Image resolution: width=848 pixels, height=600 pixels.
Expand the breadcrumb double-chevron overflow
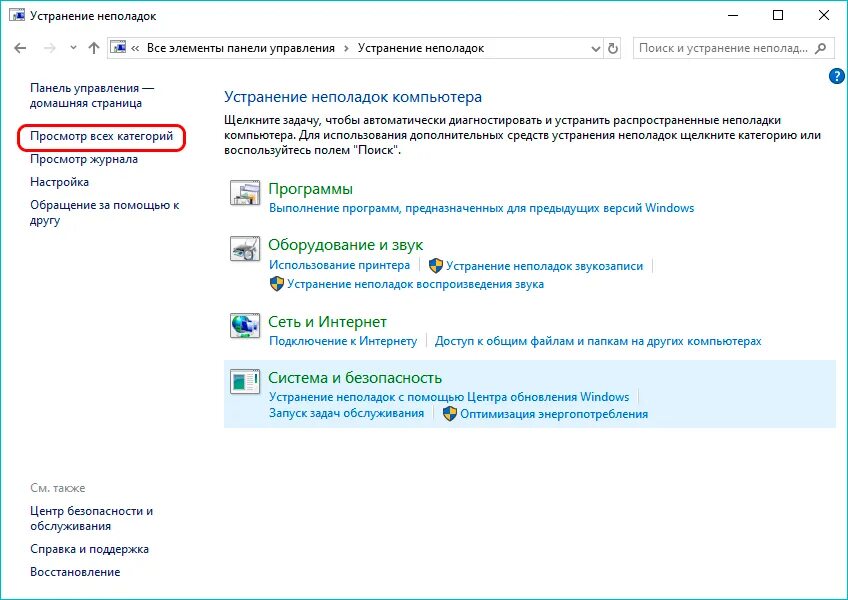(x=135, y=49)
